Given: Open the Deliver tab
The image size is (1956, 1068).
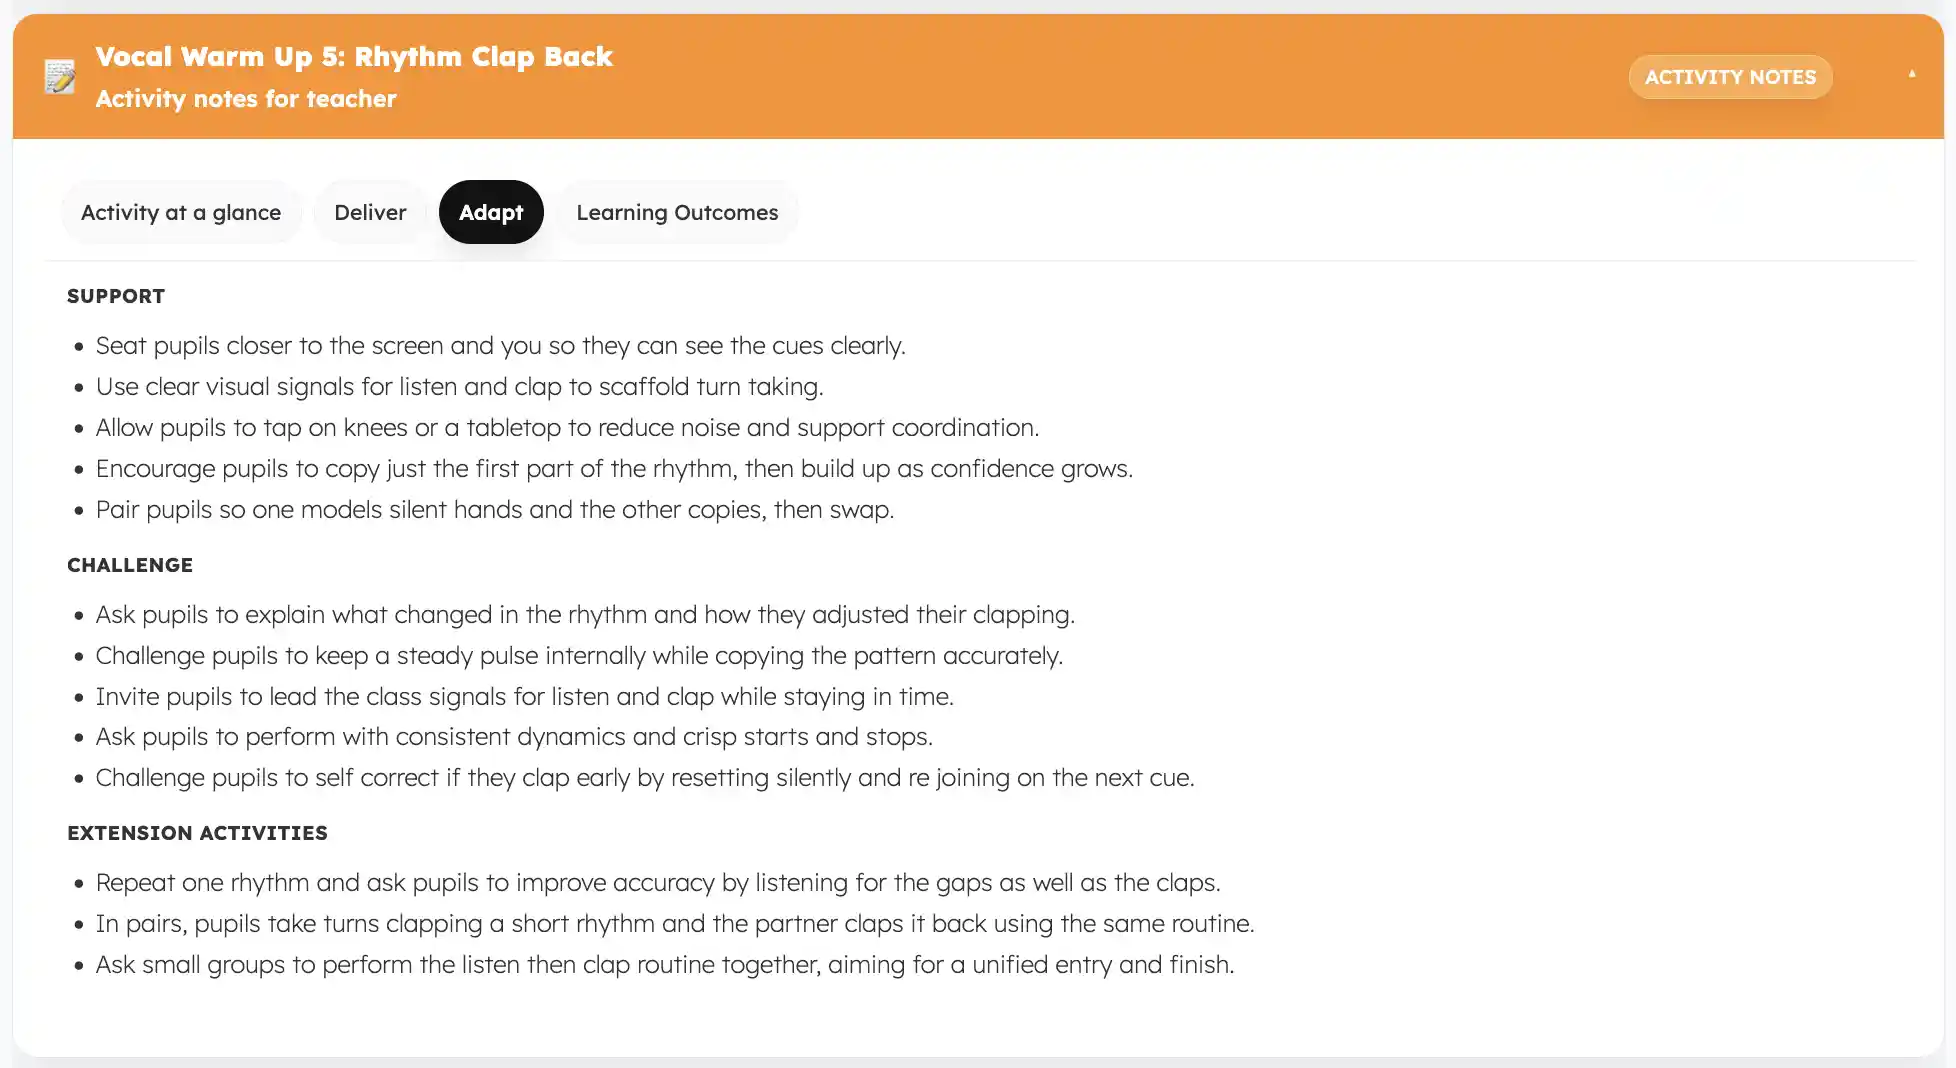Looking at the screenshot, I should click(370, 212).
